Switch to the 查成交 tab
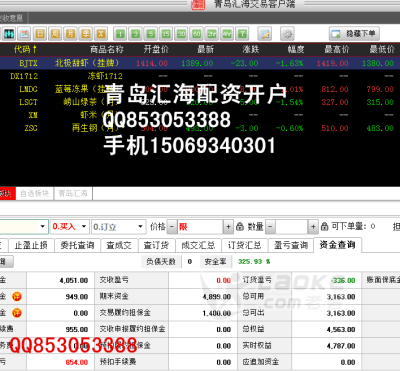 (x=119, y=245)
